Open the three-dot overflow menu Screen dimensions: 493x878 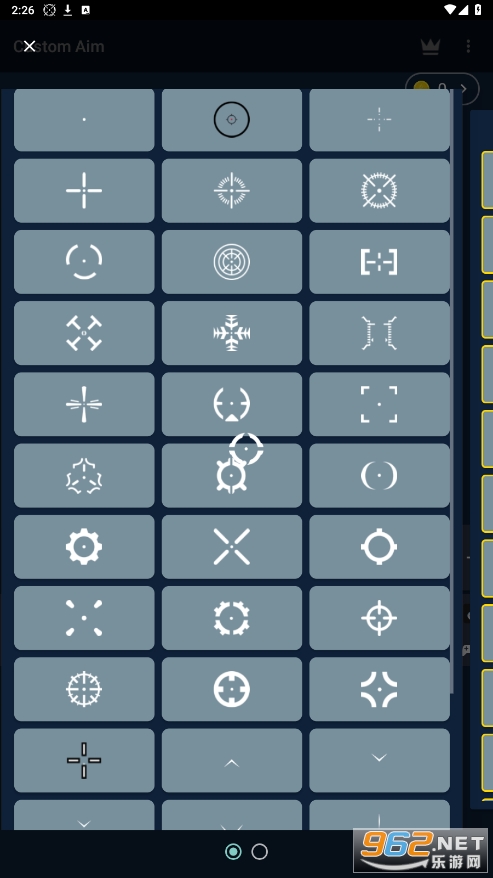click(468, 46)
